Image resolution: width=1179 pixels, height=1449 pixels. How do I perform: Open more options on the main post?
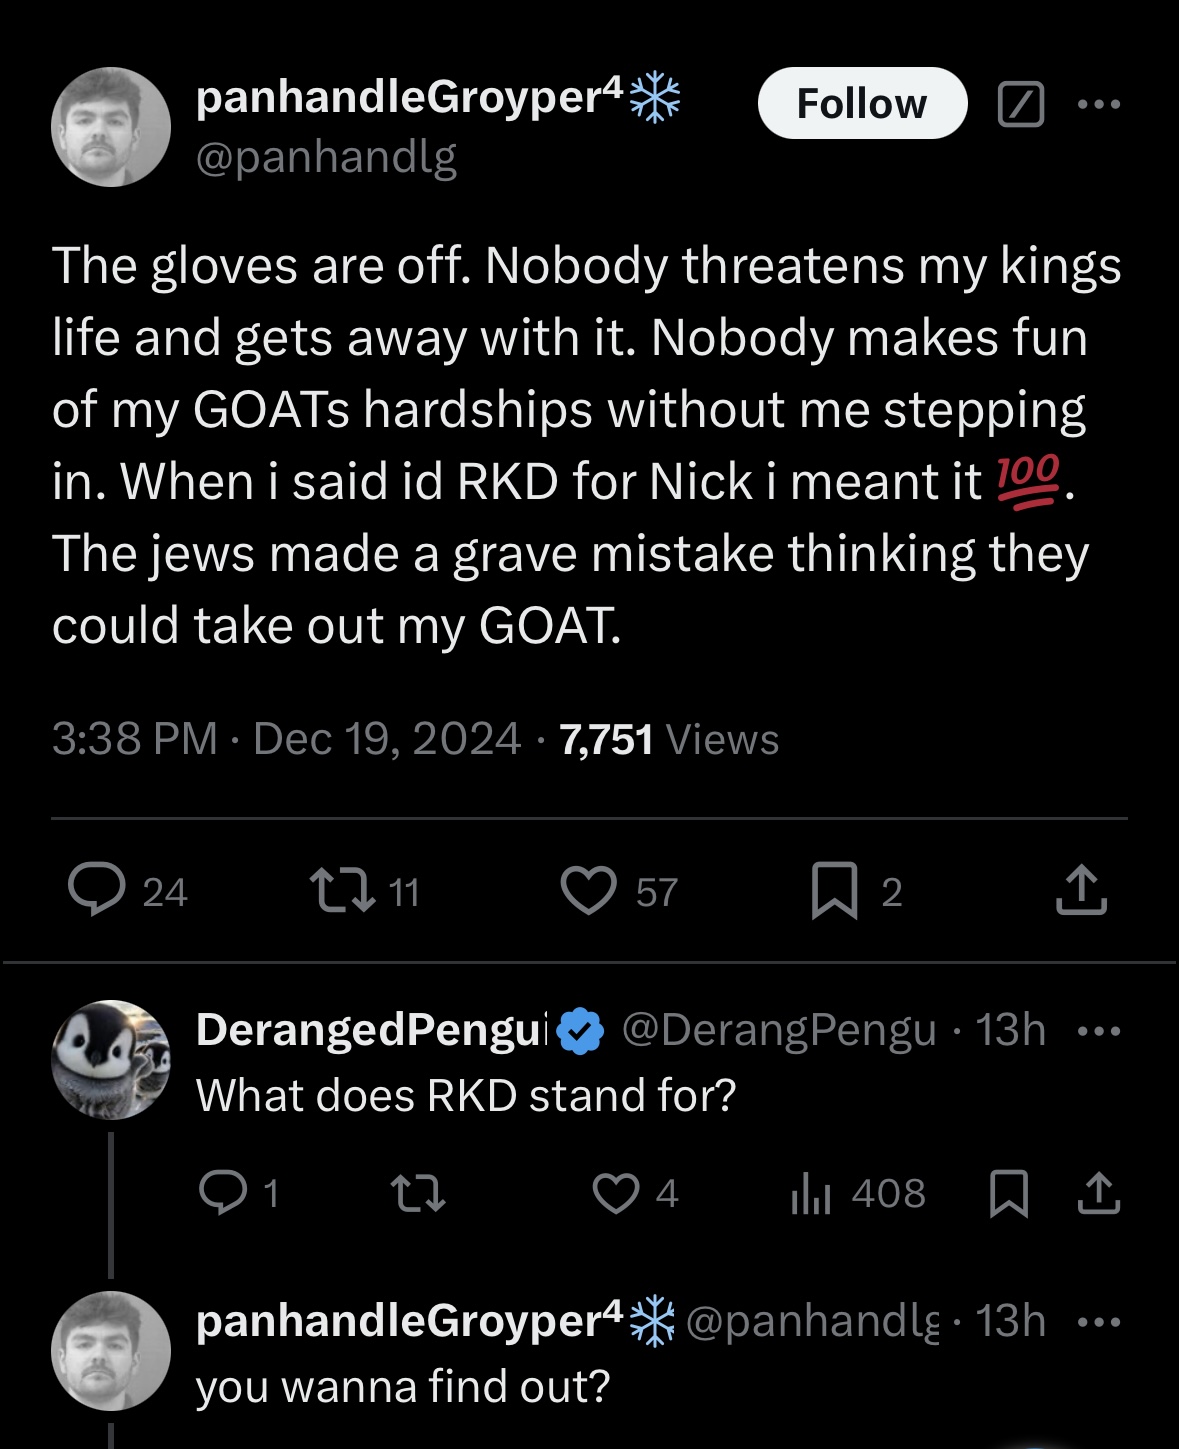pyautogui.click(x=1100, y=104)
